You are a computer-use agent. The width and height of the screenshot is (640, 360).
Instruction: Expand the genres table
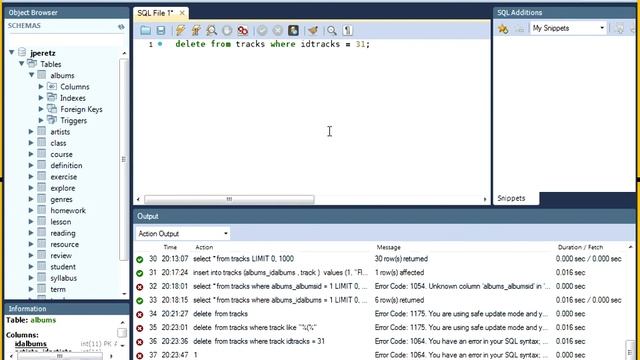pos(31,199)
